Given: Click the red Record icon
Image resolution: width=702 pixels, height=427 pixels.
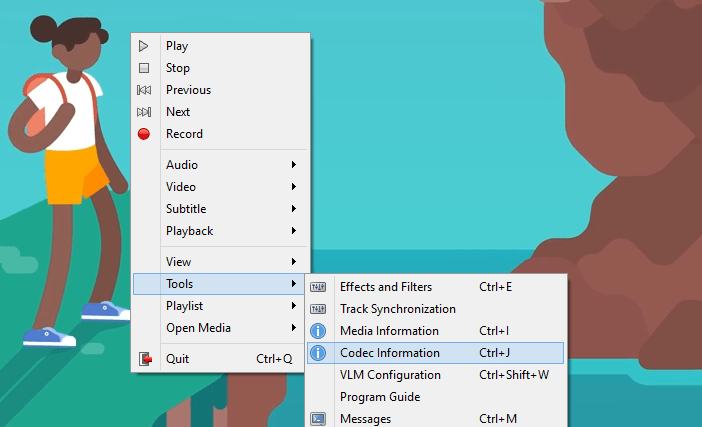Looking at the screenshot, I should [x=144, y=134].
